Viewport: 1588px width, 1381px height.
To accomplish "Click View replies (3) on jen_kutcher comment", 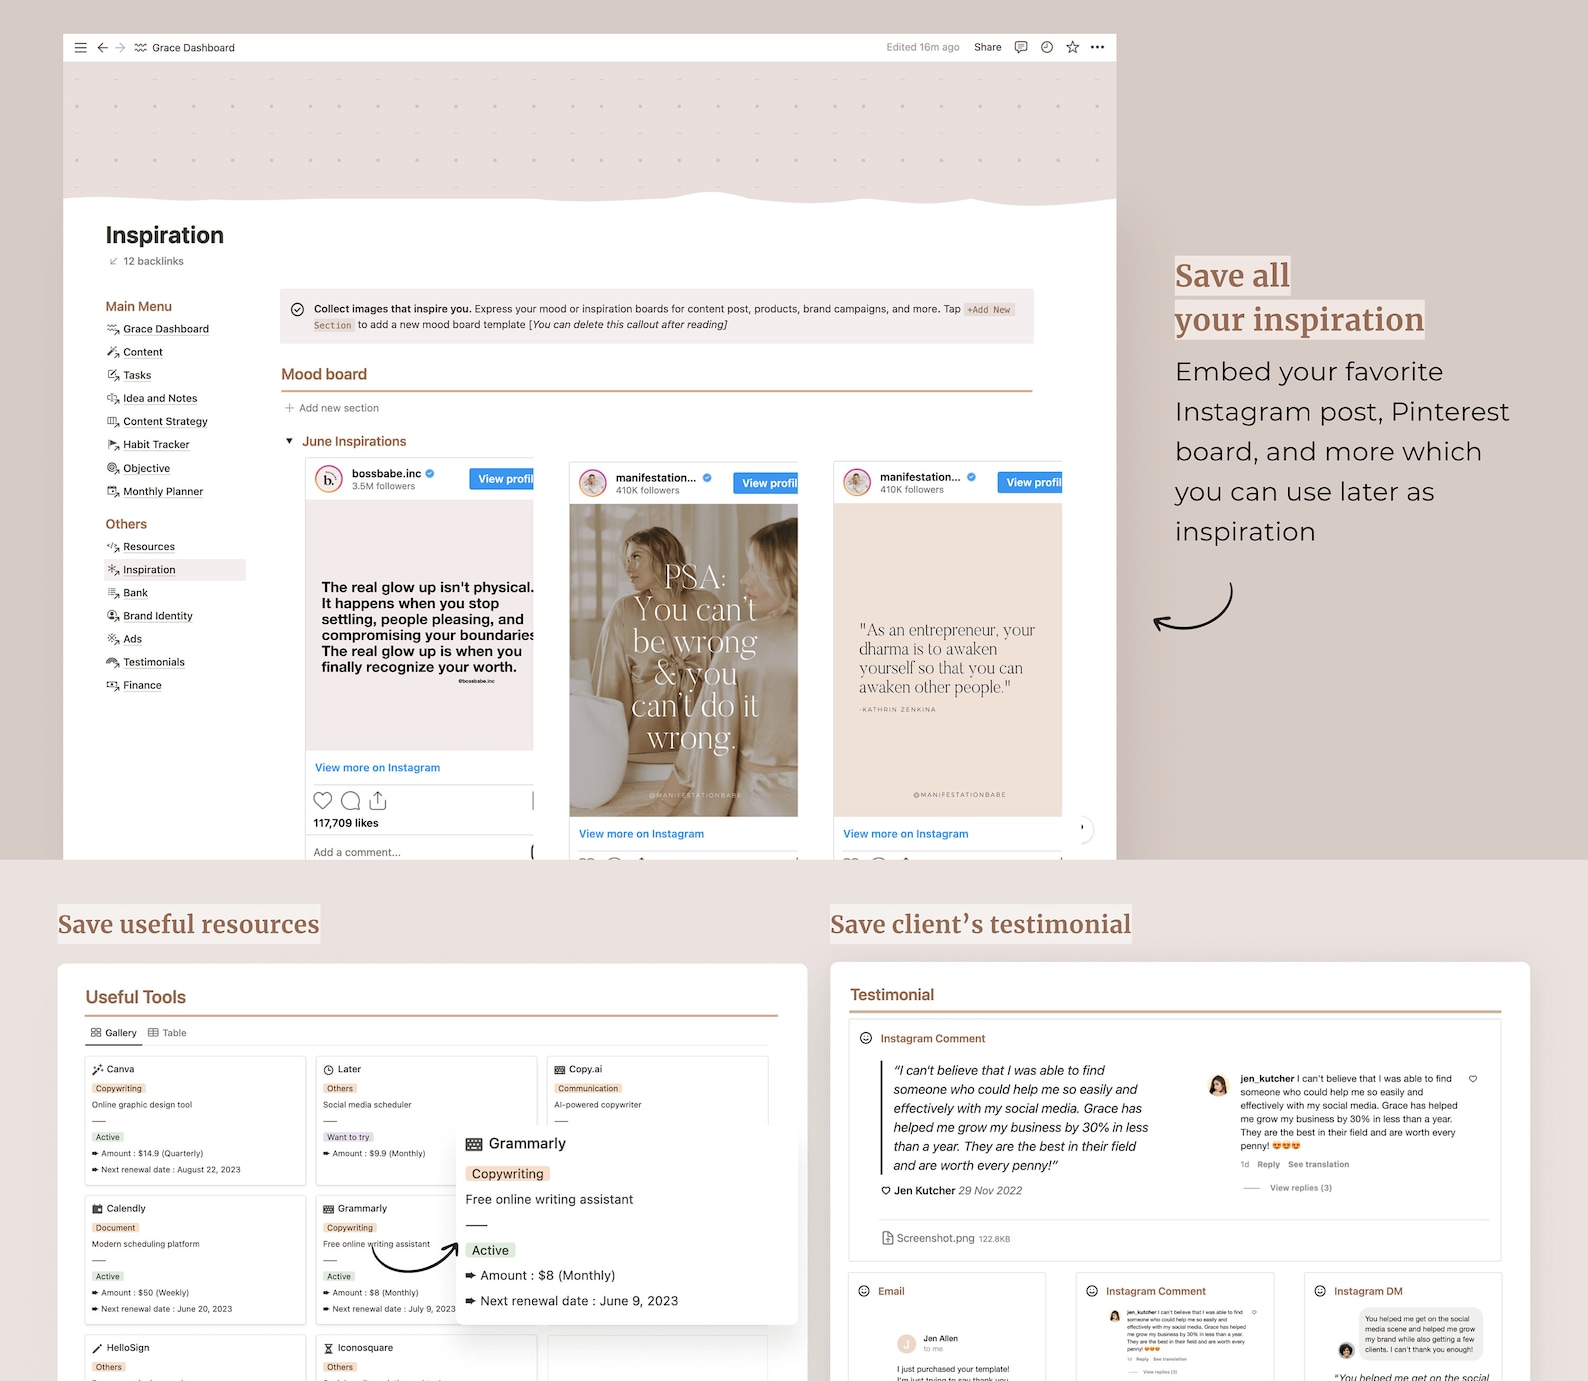I will coord(1301,1188).
